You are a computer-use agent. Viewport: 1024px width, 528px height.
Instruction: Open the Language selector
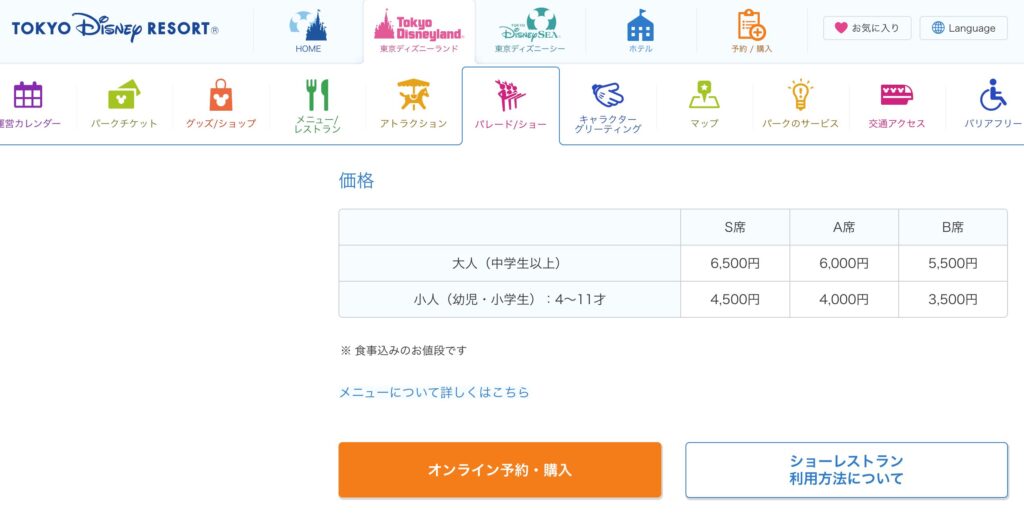[x=963, y=28]
